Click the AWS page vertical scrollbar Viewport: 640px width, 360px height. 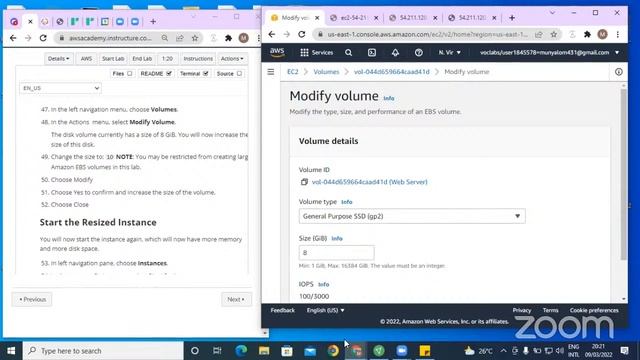pos(623,174)
